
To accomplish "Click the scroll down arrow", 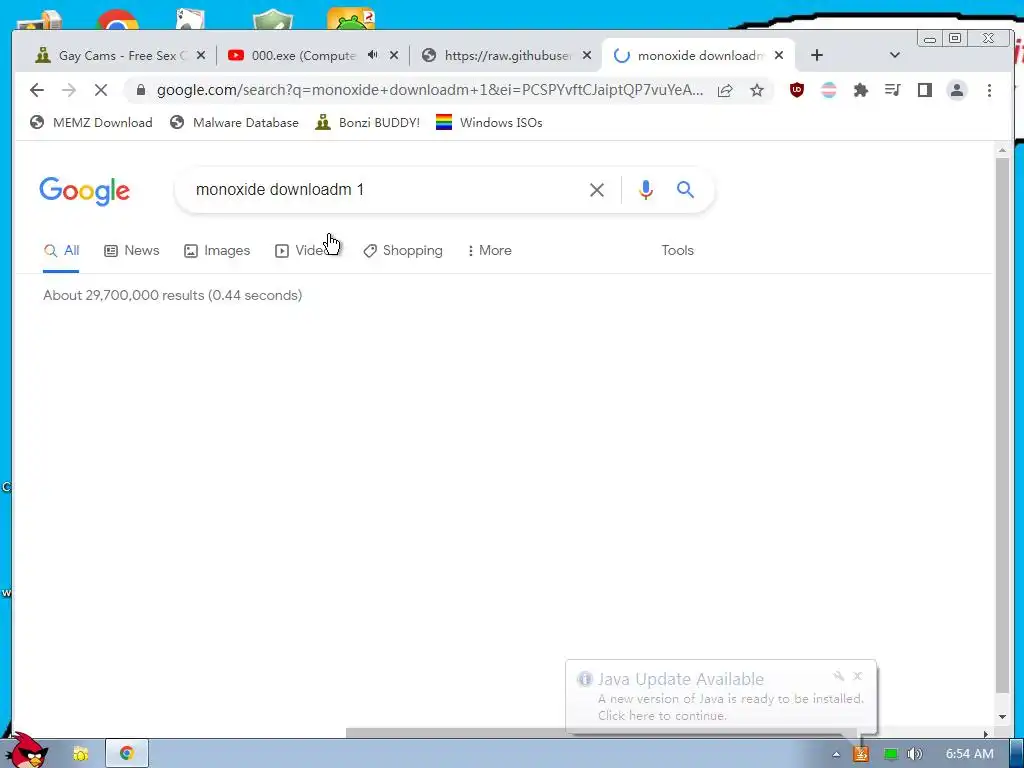I will pyautogui.click(x=1002, y=716).
